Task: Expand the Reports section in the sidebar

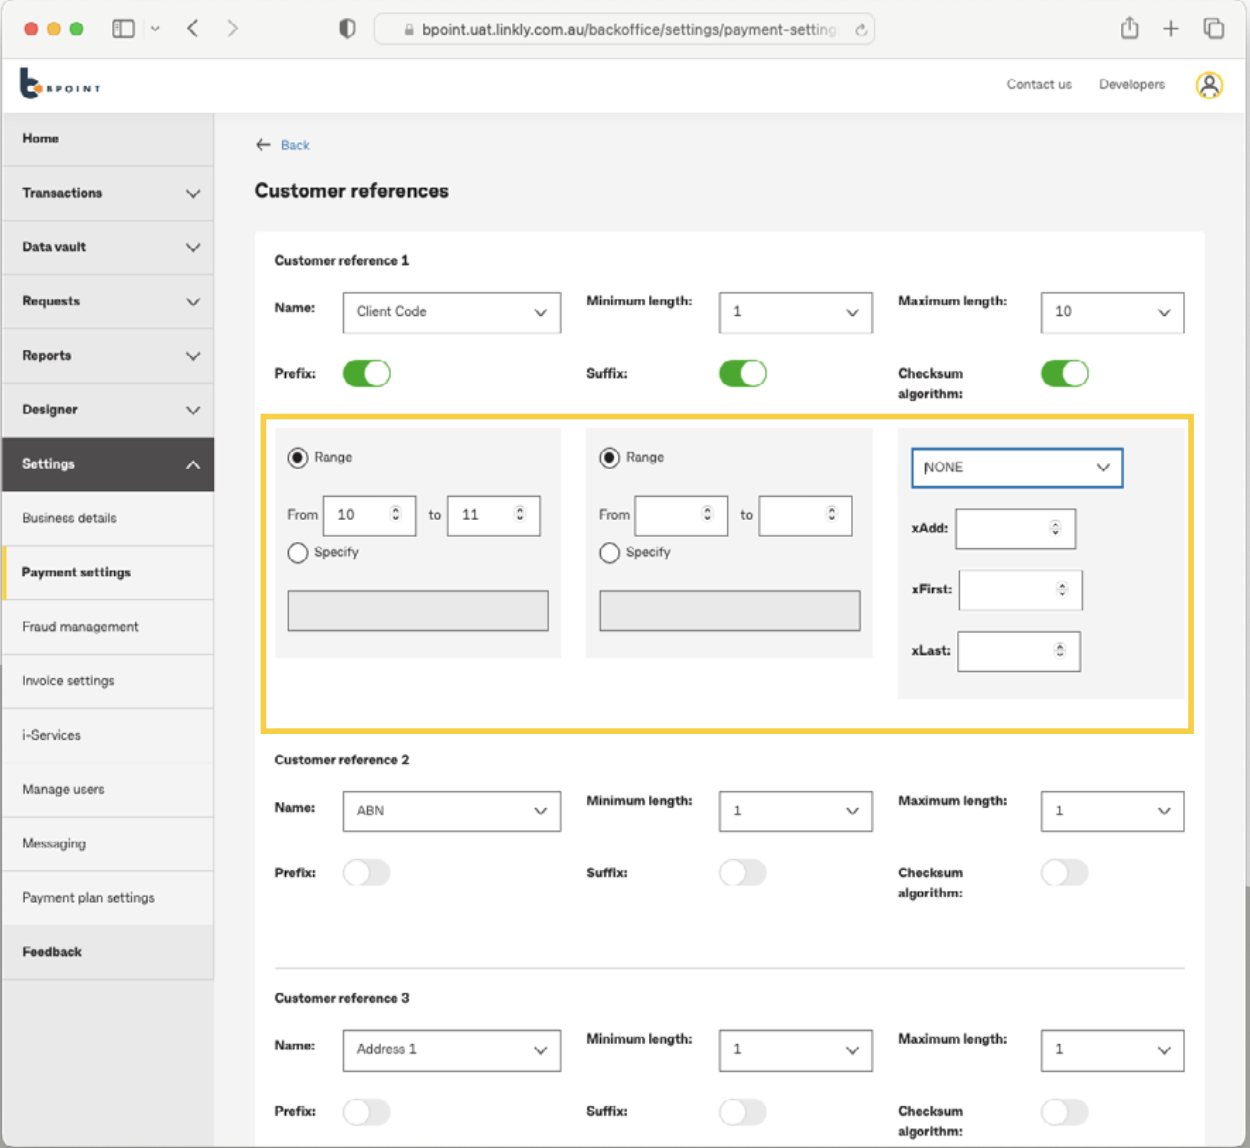Action: pyautogui.click(x=108, y=355)
